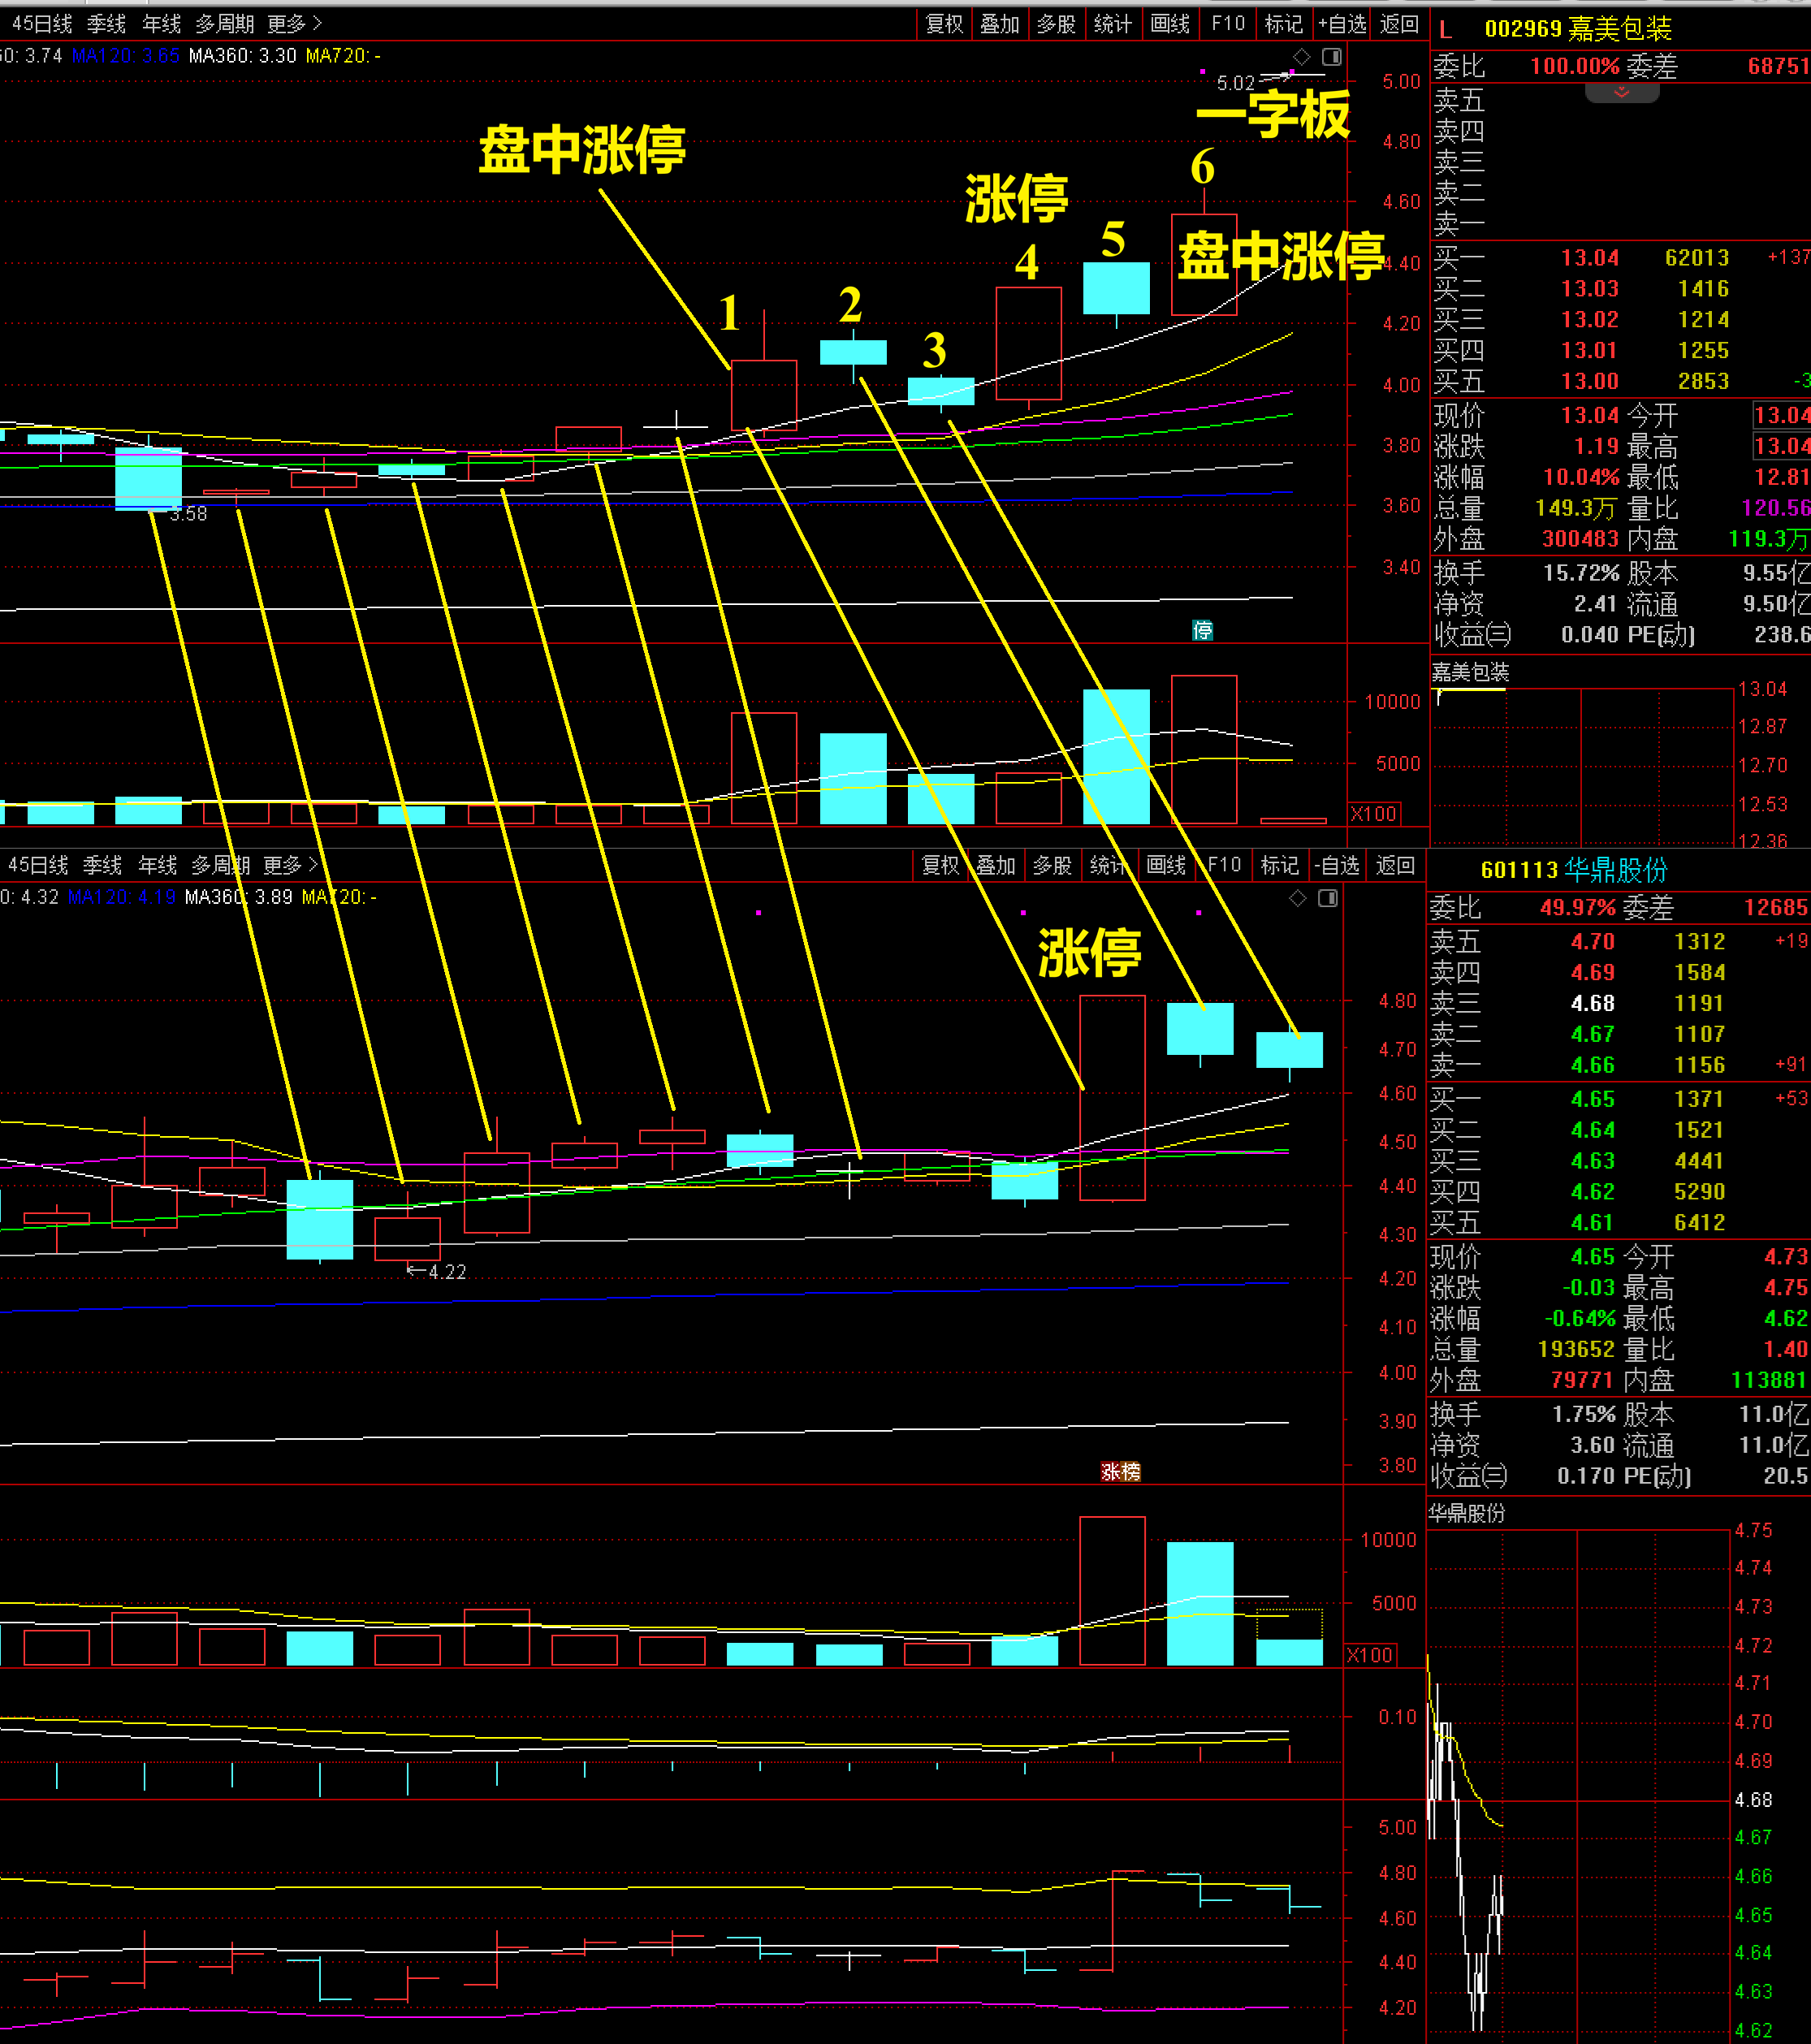Click the L flag beside 002969 嘉美包装
Viewport: 1811px width, 2044px height.
(x=1445, y=30)
